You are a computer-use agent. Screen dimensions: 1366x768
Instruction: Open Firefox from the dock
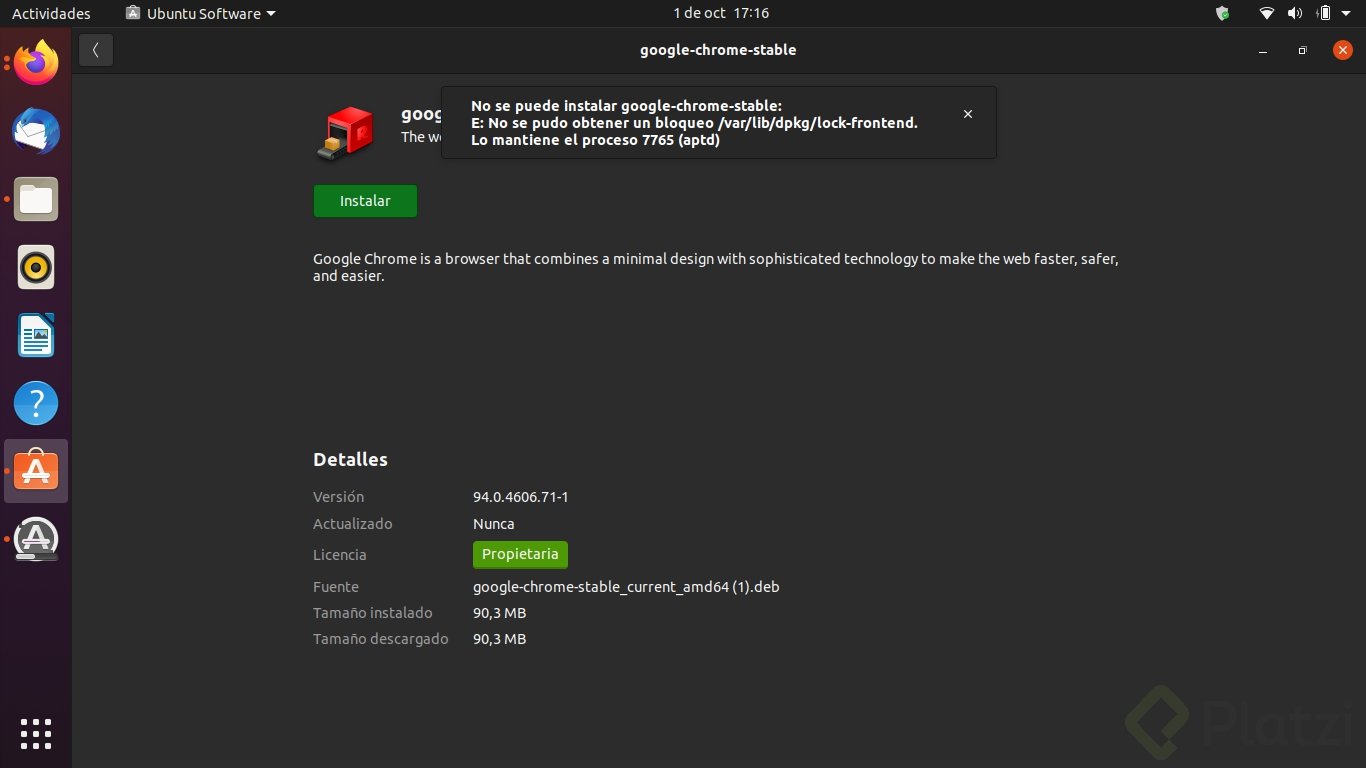pos(36,64)
